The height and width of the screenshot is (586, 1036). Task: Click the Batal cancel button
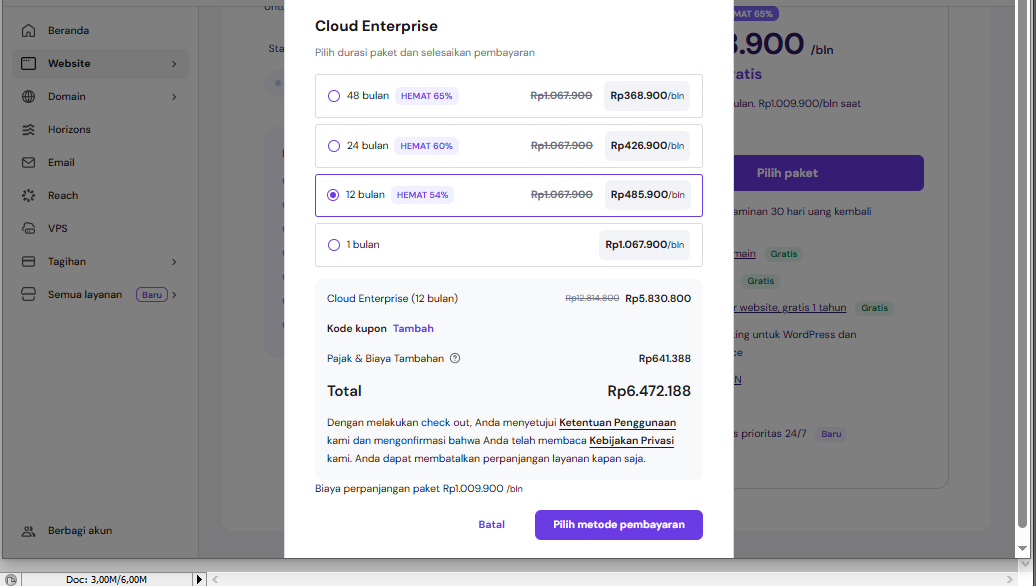491,525
